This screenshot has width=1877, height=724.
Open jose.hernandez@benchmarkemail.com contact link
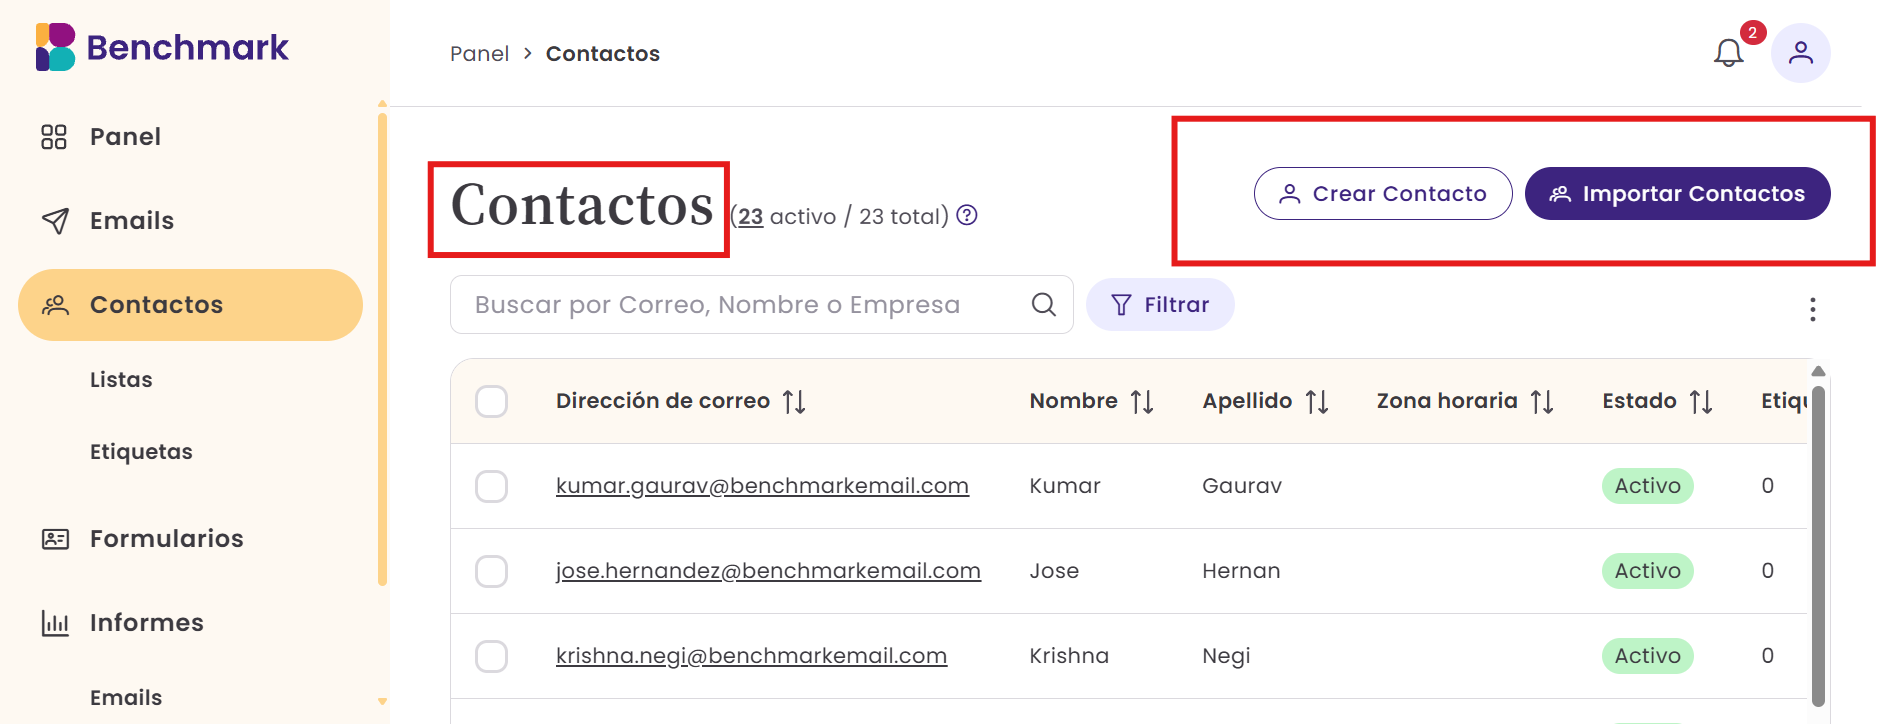click(768, 571)
